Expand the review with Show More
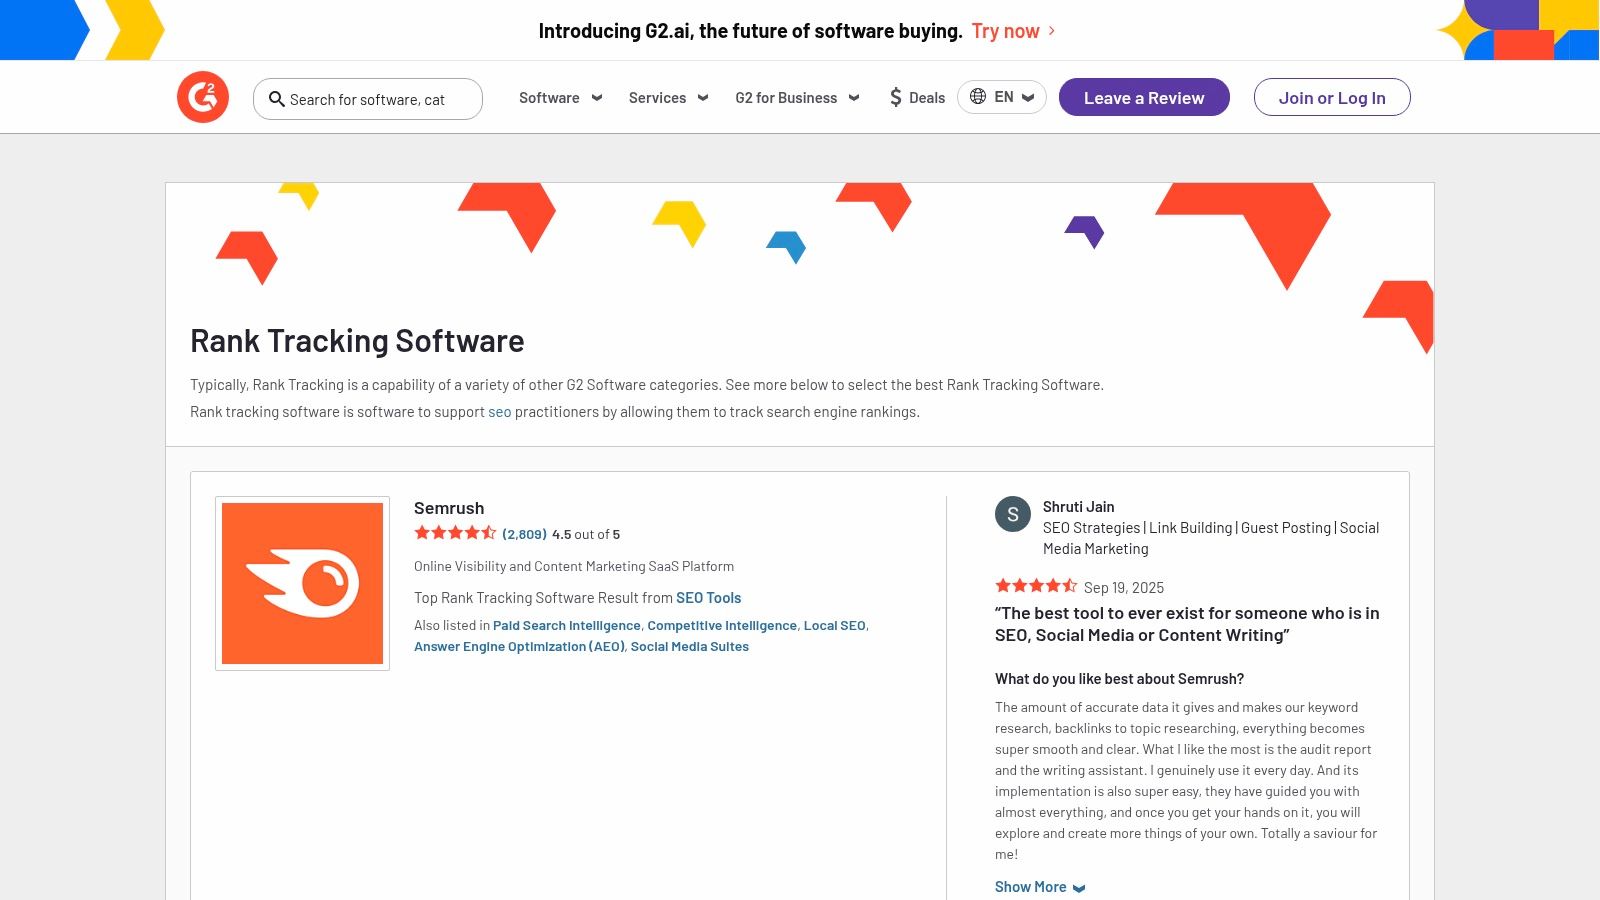1600x900 pixels. click(1040, 887)
